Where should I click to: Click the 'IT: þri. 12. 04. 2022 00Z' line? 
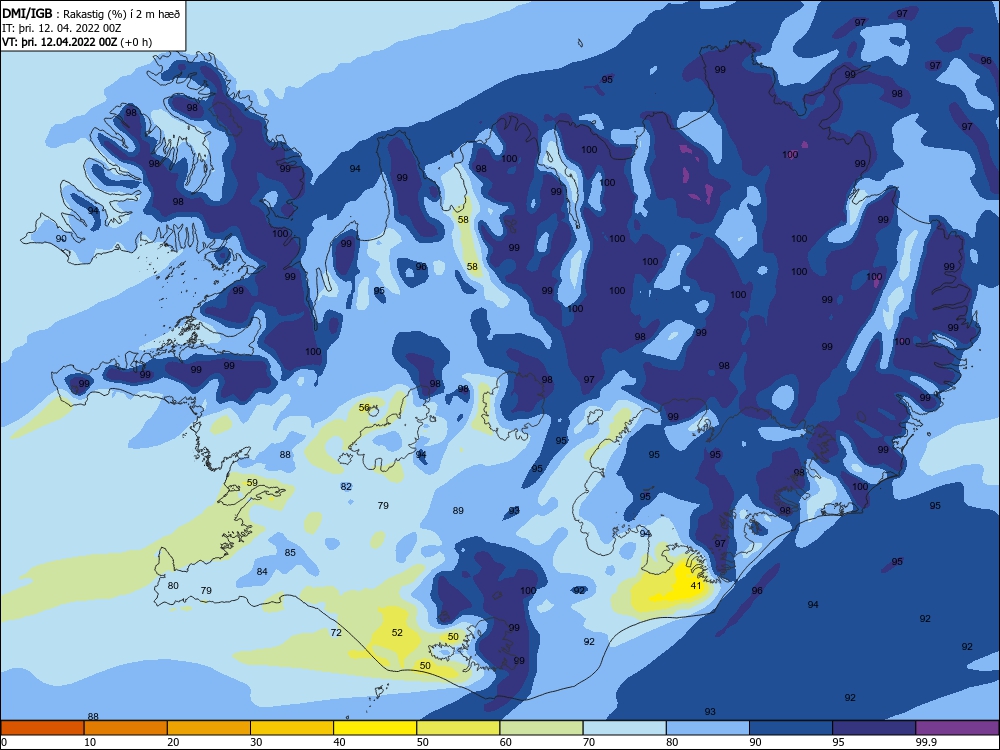(x=61, y=28)
